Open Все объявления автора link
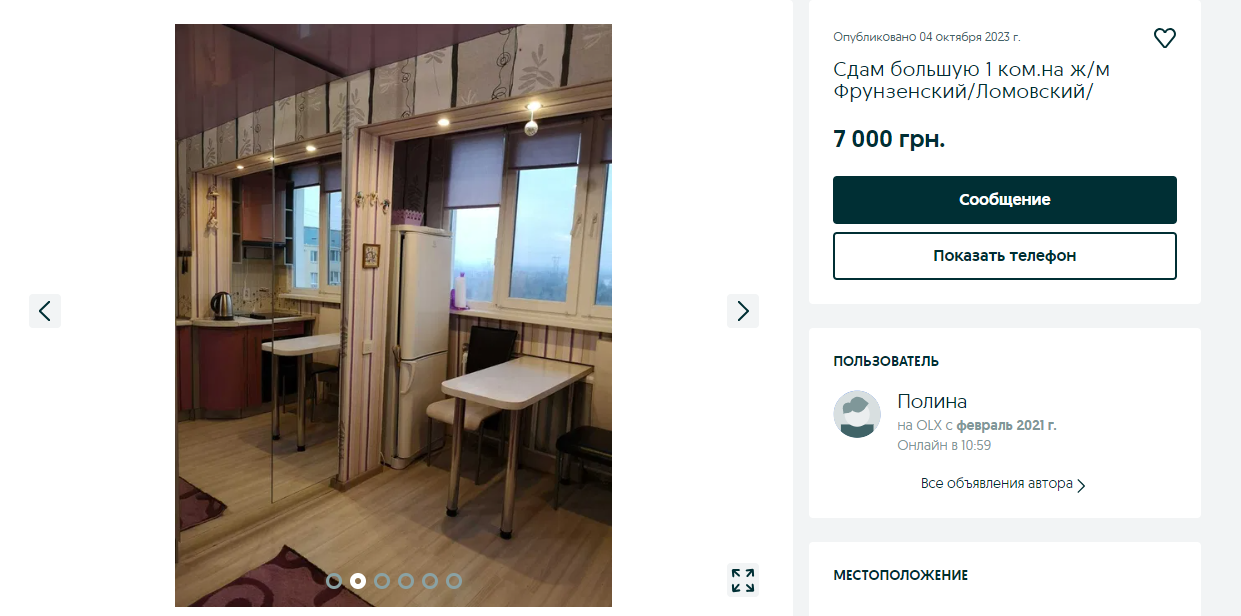The width and height of the screenshot is (1241, 616). [997, 484]
